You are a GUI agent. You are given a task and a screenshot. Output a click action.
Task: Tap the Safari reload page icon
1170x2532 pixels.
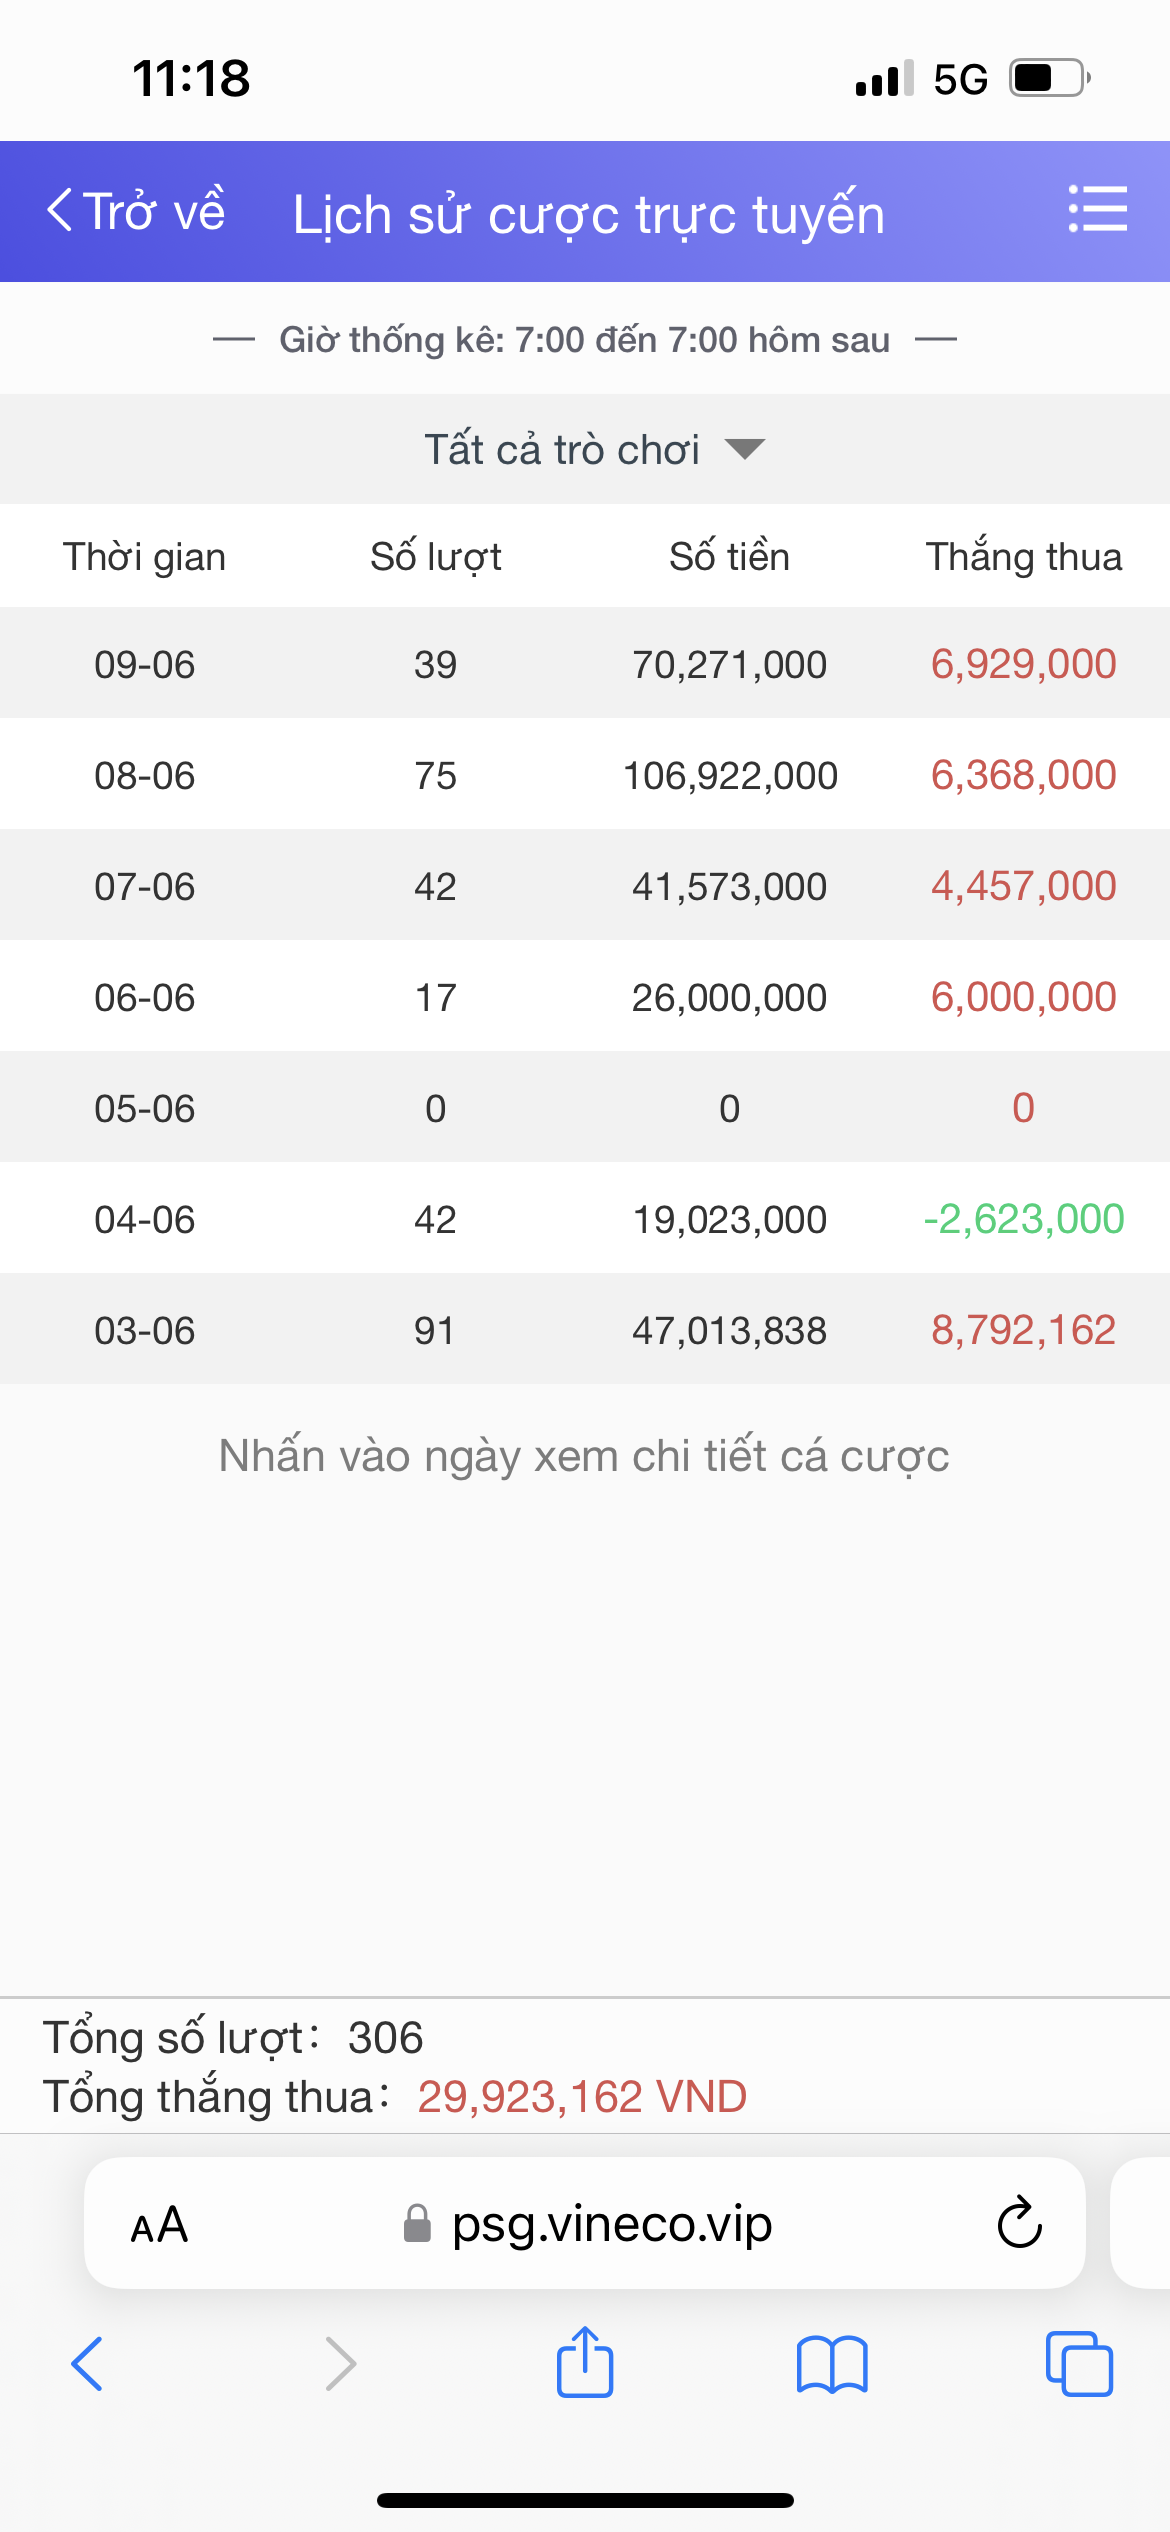(1019, 2223)
